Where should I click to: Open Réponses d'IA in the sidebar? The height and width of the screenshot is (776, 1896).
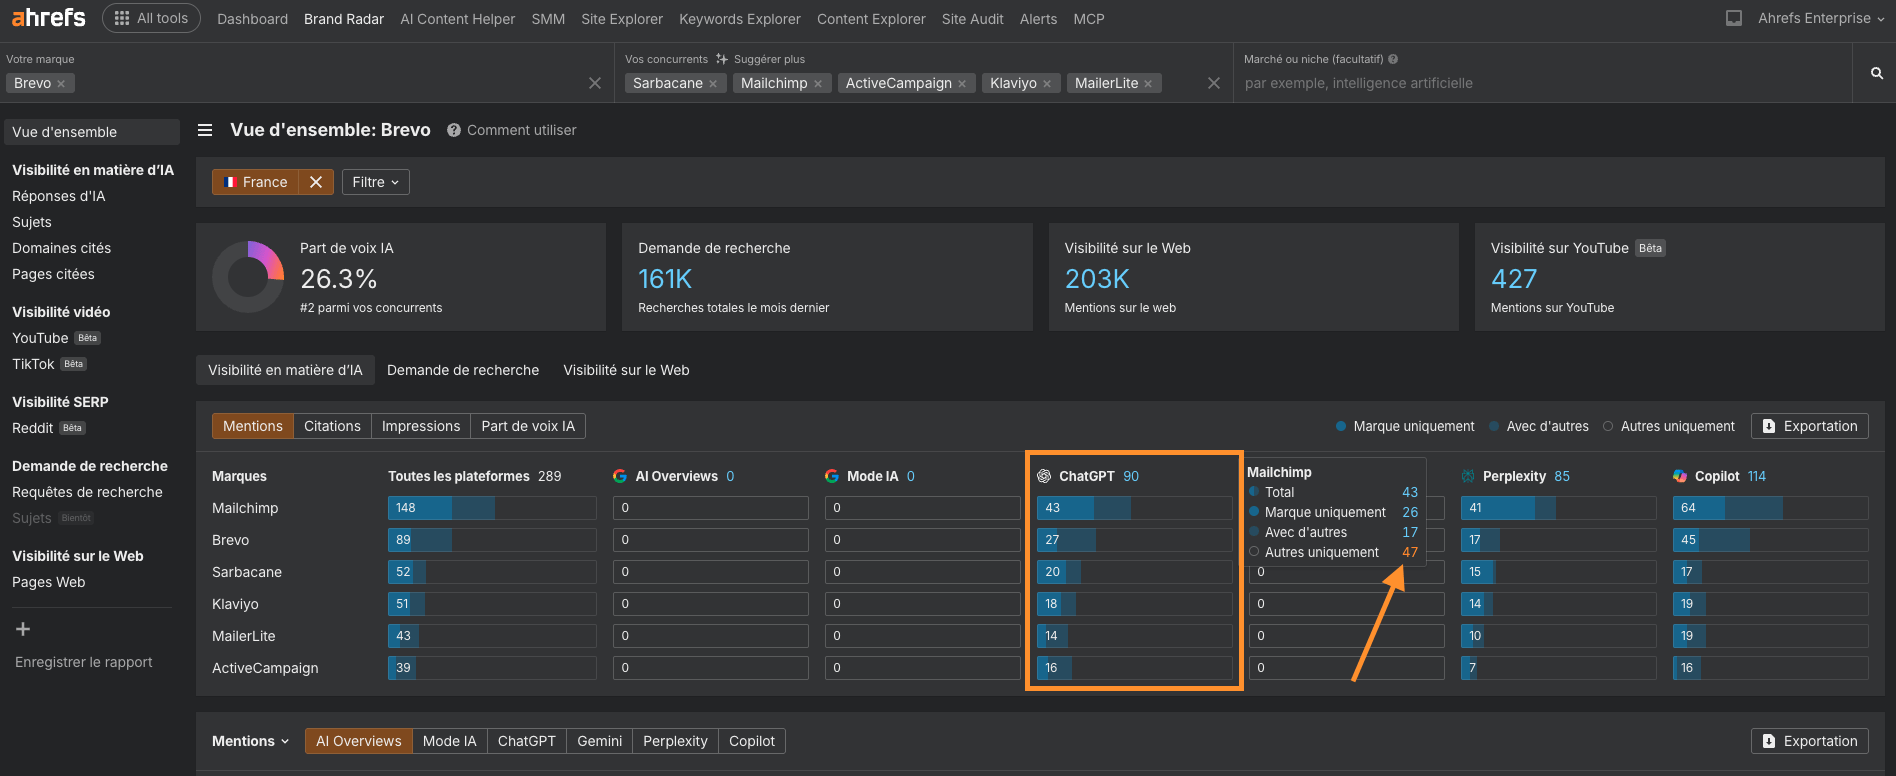58,196
